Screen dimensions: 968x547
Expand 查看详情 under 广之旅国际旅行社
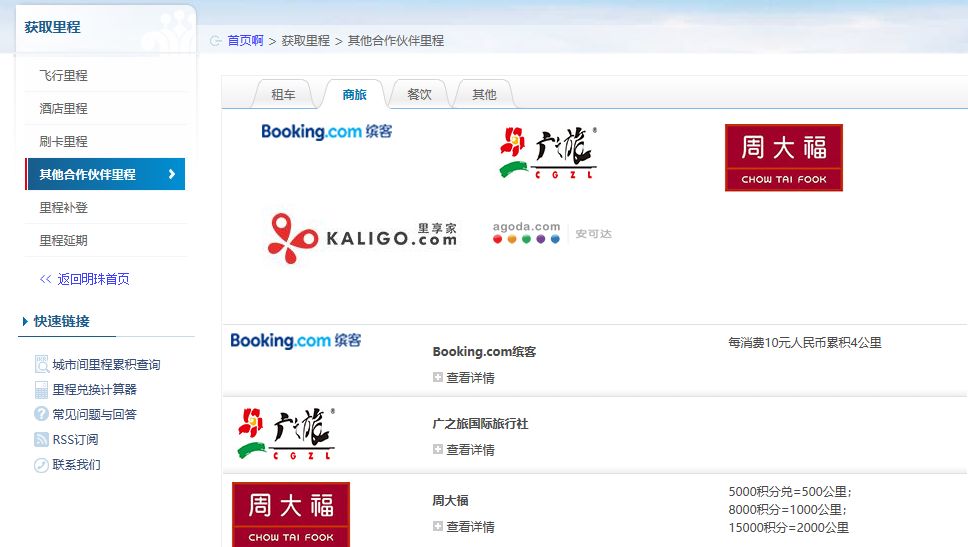click(x=464, y=450)
